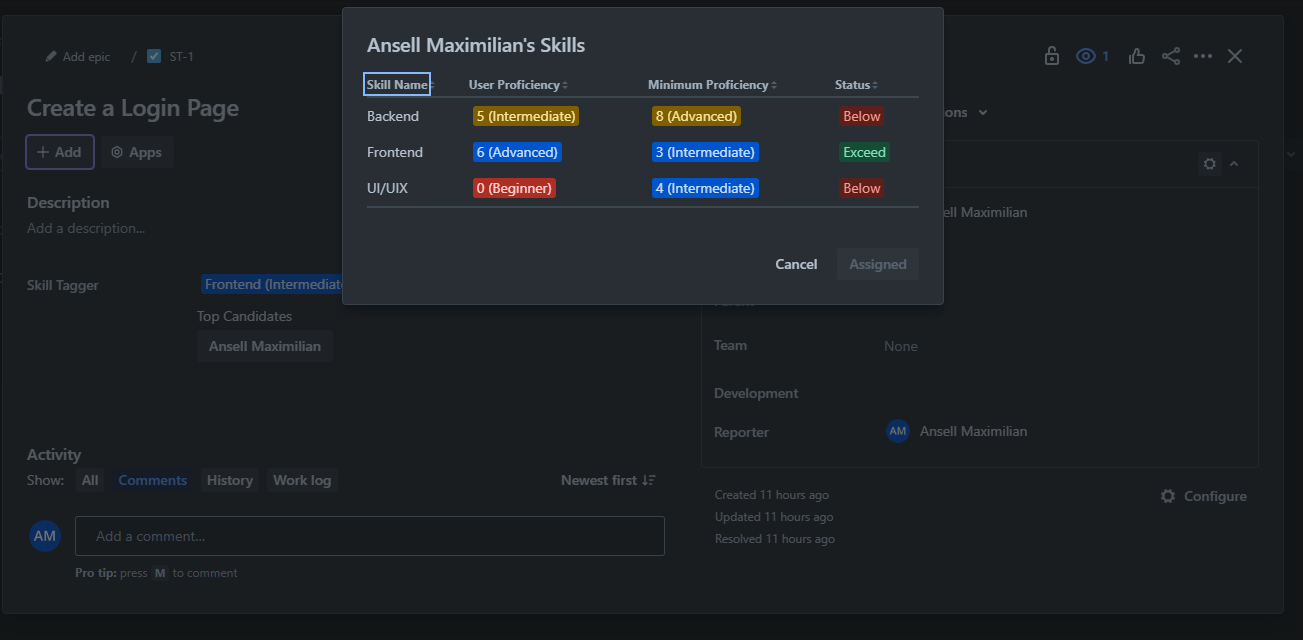Vote using the thumbs up icon
1303x640 pixels.
tap(1136, 56)
